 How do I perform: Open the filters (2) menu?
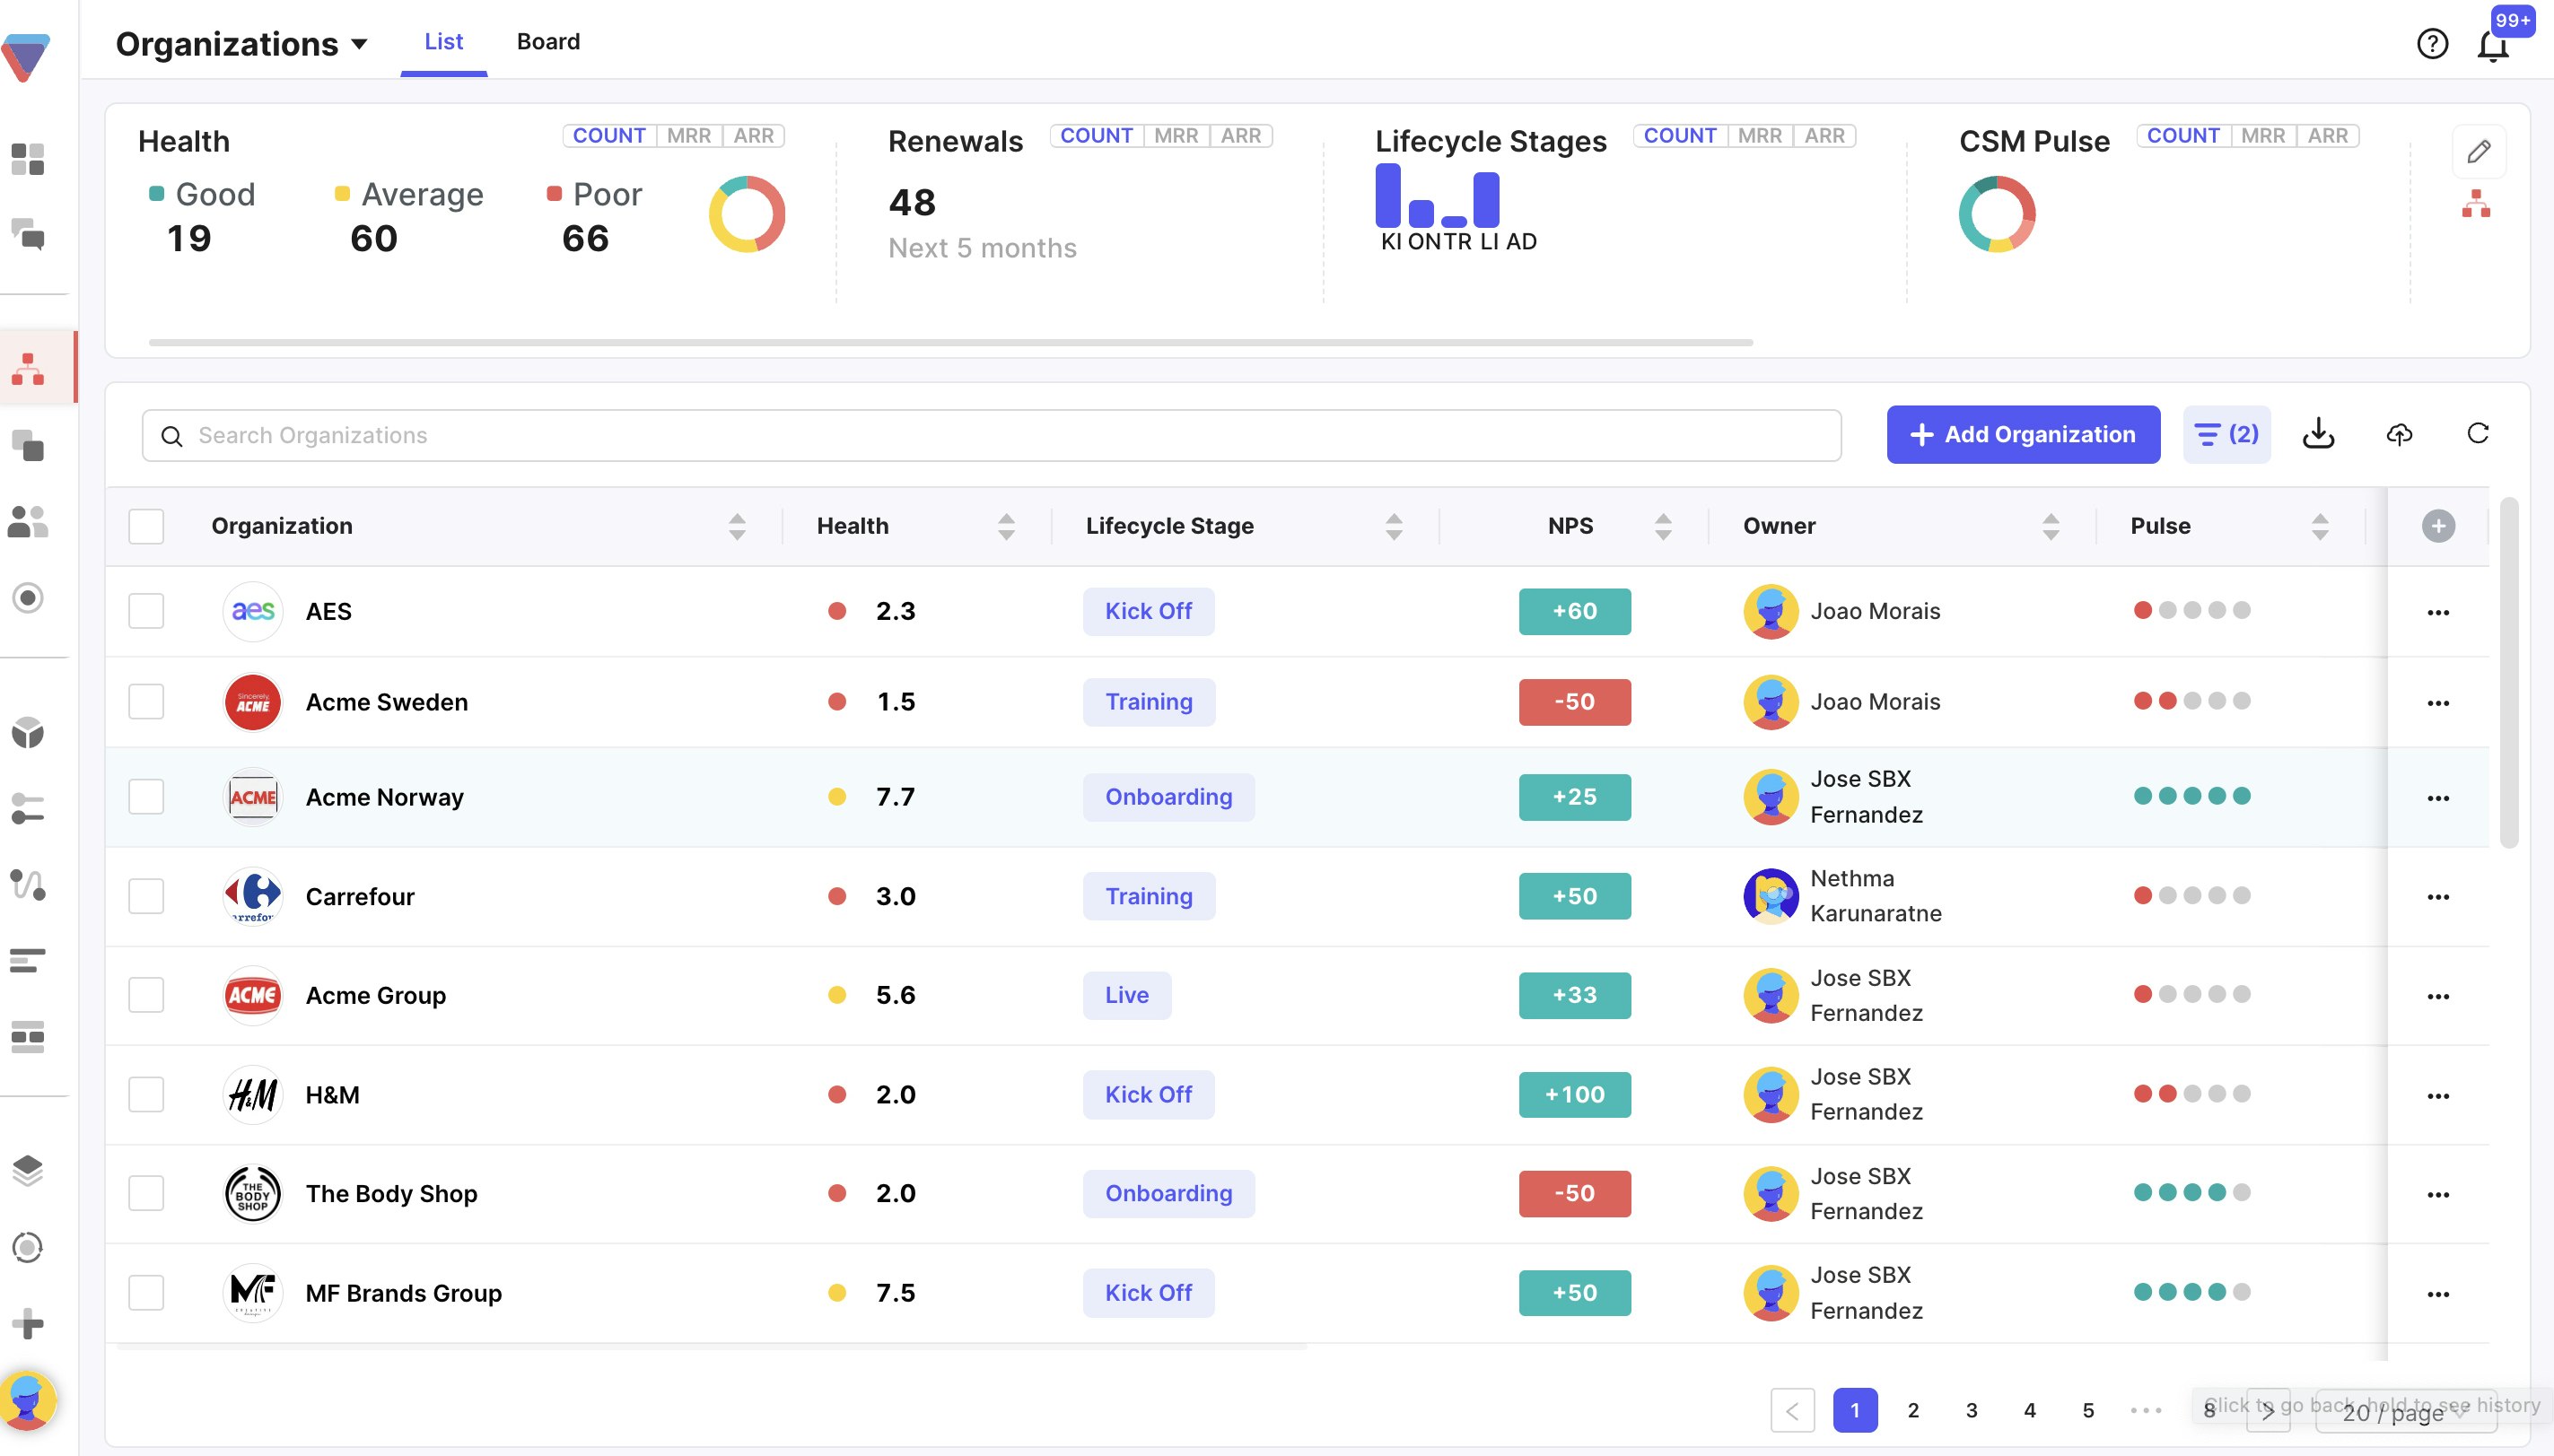[2226, 434]
